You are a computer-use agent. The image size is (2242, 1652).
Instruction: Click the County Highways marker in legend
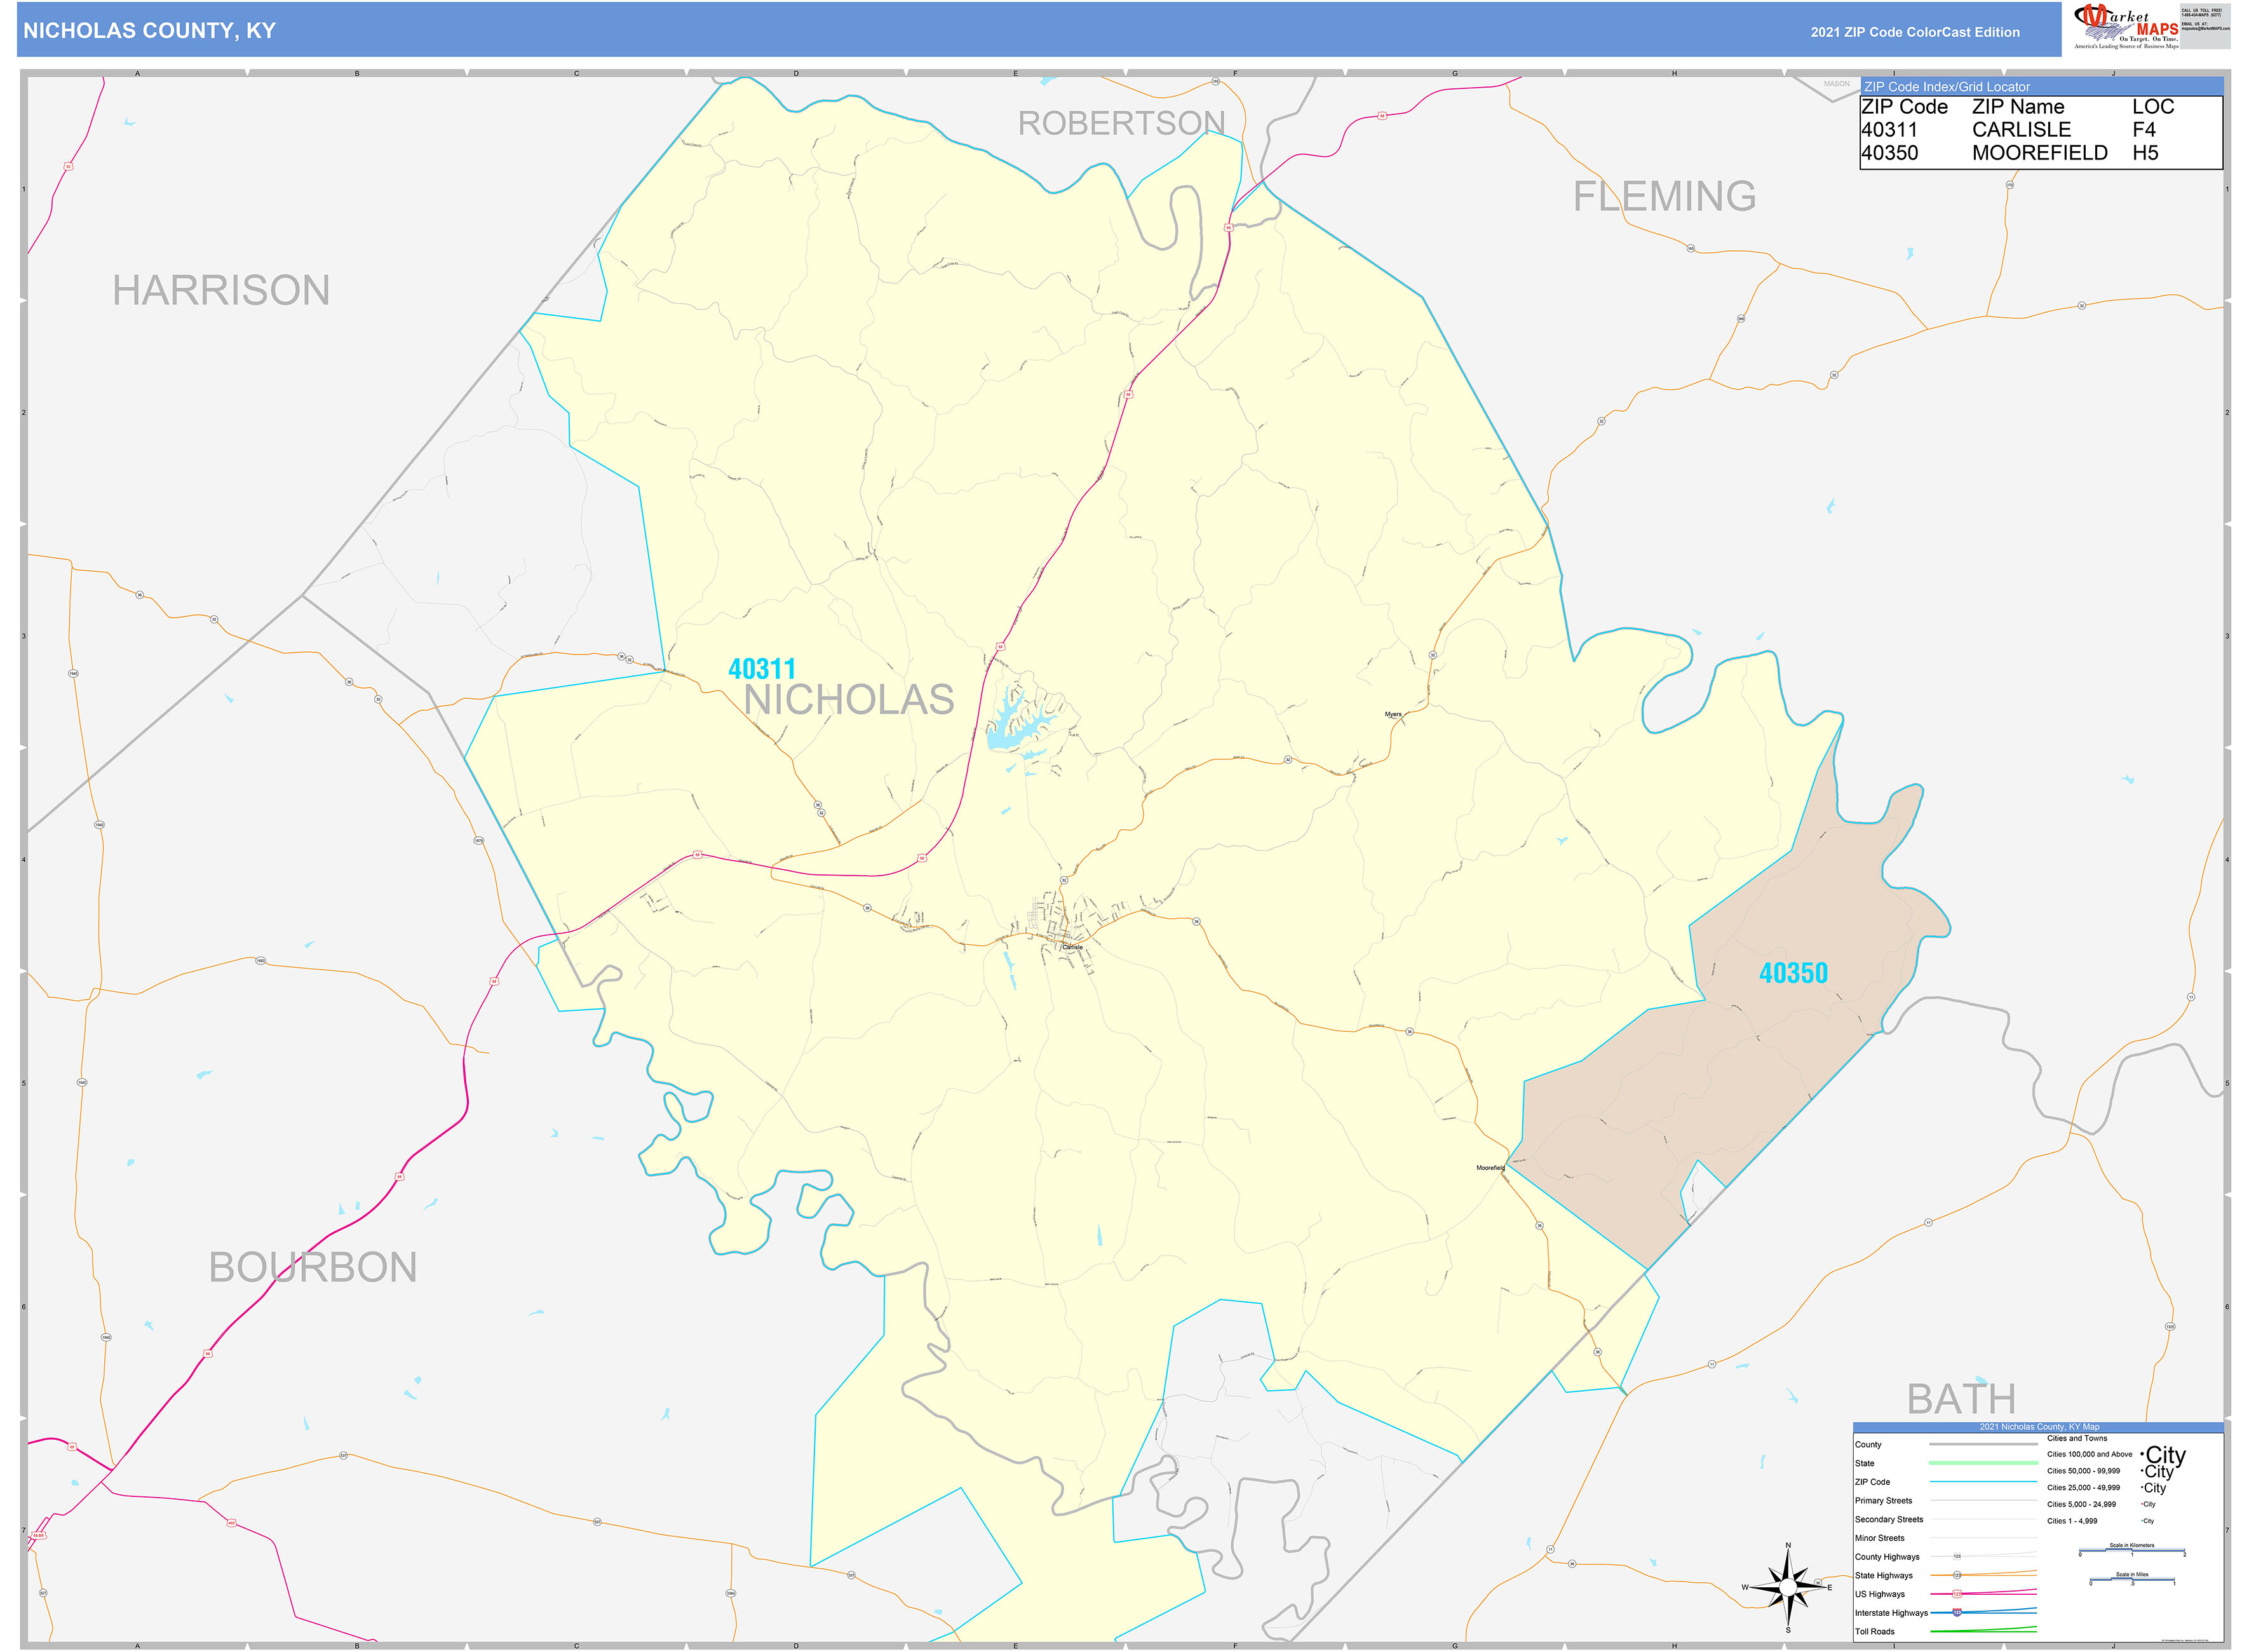1957,1557
